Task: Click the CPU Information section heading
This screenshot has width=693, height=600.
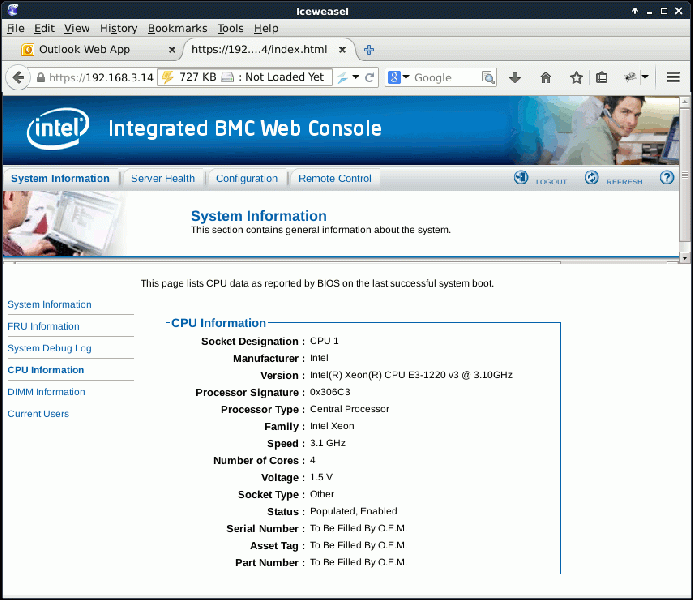Action: coord(218,323)
